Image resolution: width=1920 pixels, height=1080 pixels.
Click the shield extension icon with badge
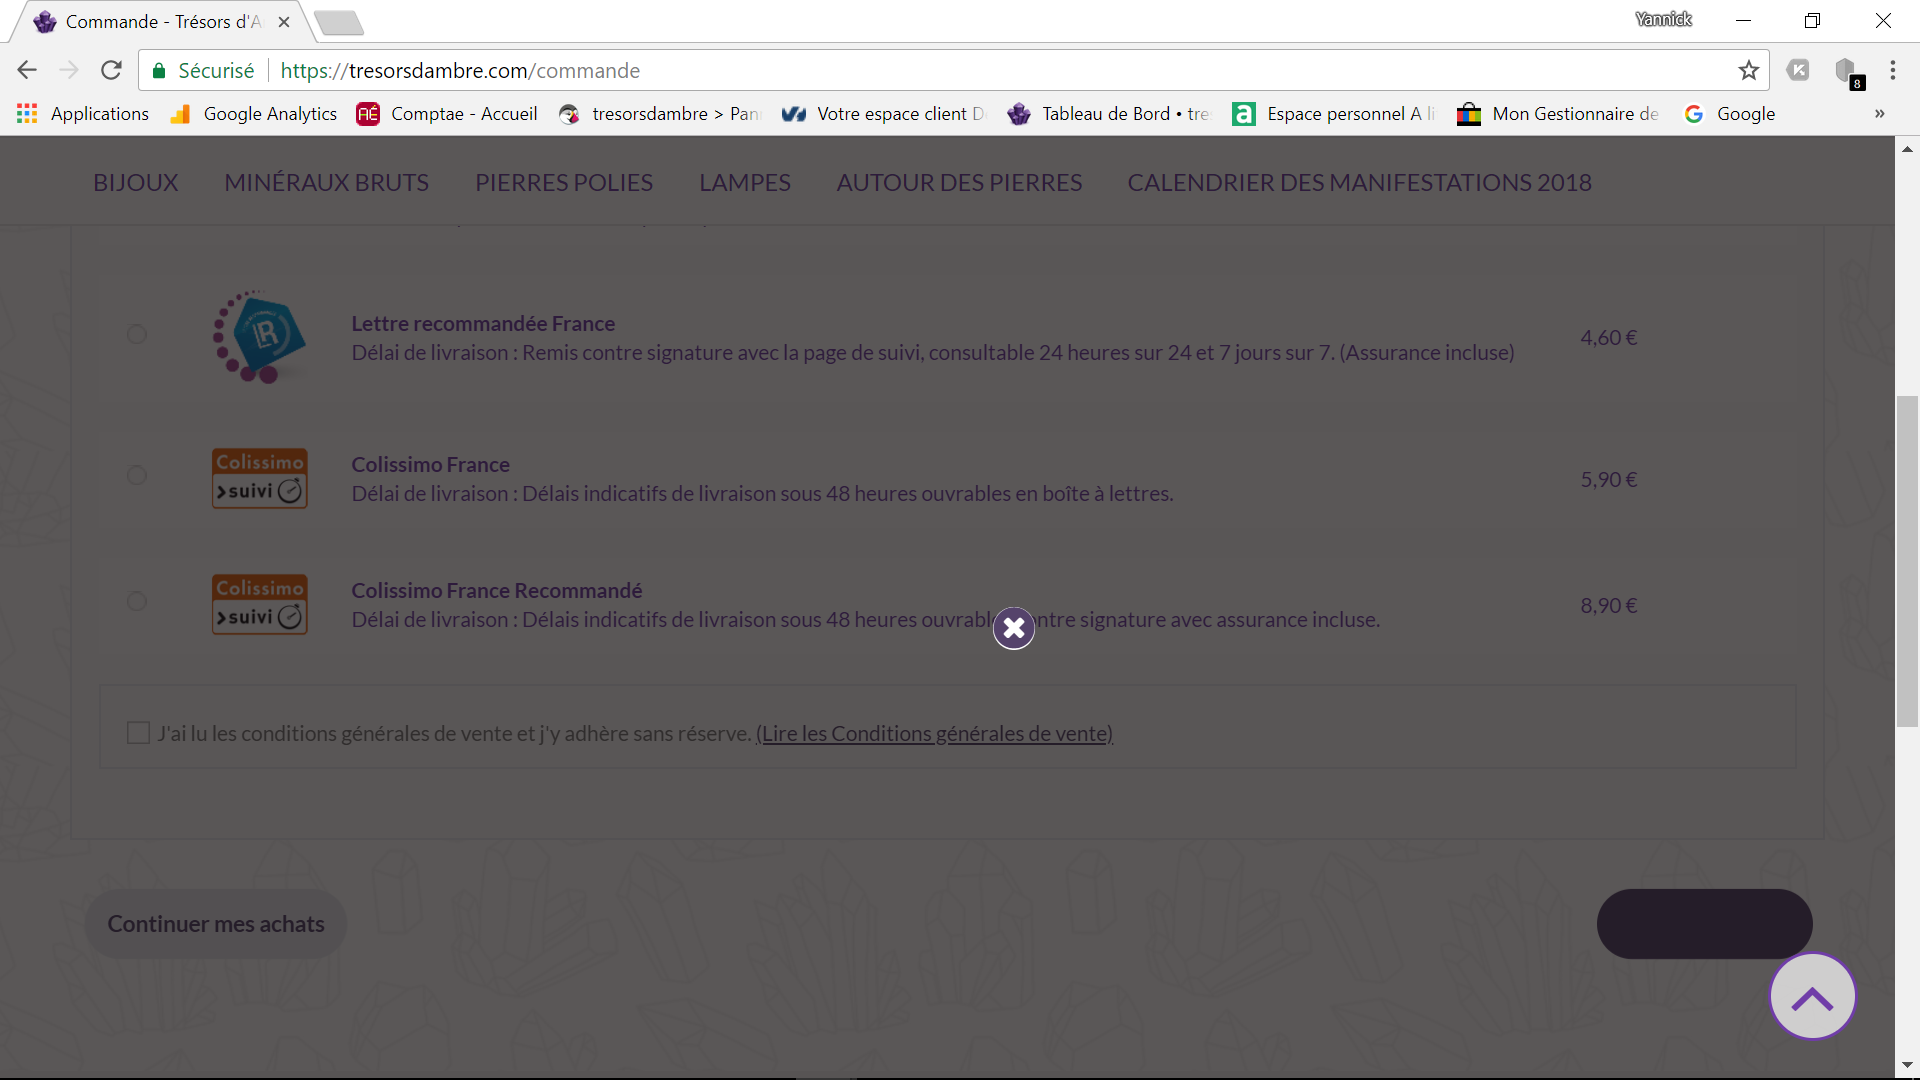tap(1848, 72)
